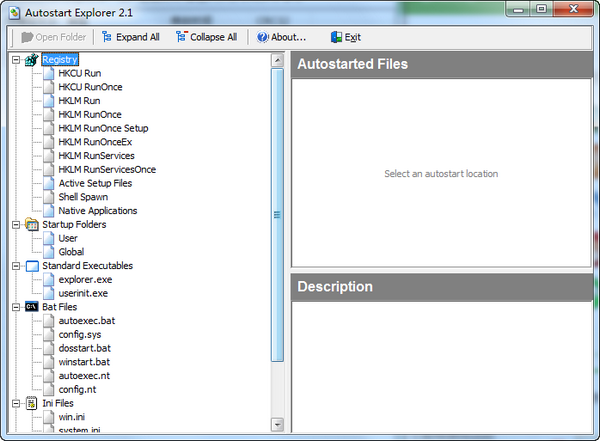Click the page icon beside explorer.exe

pyautogui.click(x=48, y=280)
